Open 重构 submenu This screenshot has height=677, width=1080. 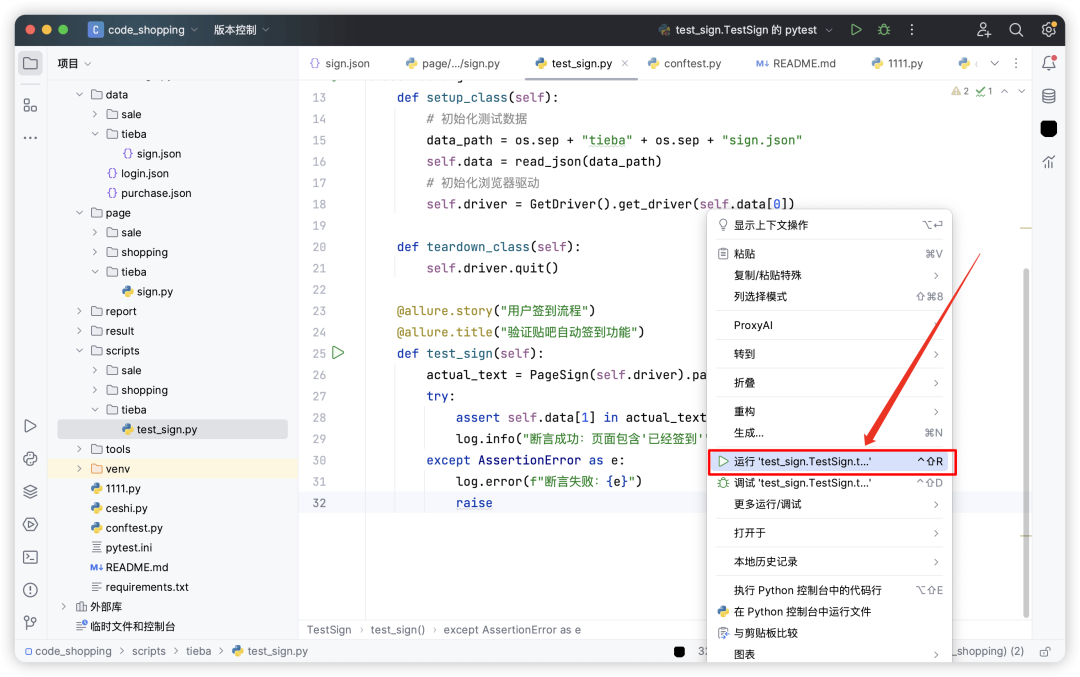(832, 412)
